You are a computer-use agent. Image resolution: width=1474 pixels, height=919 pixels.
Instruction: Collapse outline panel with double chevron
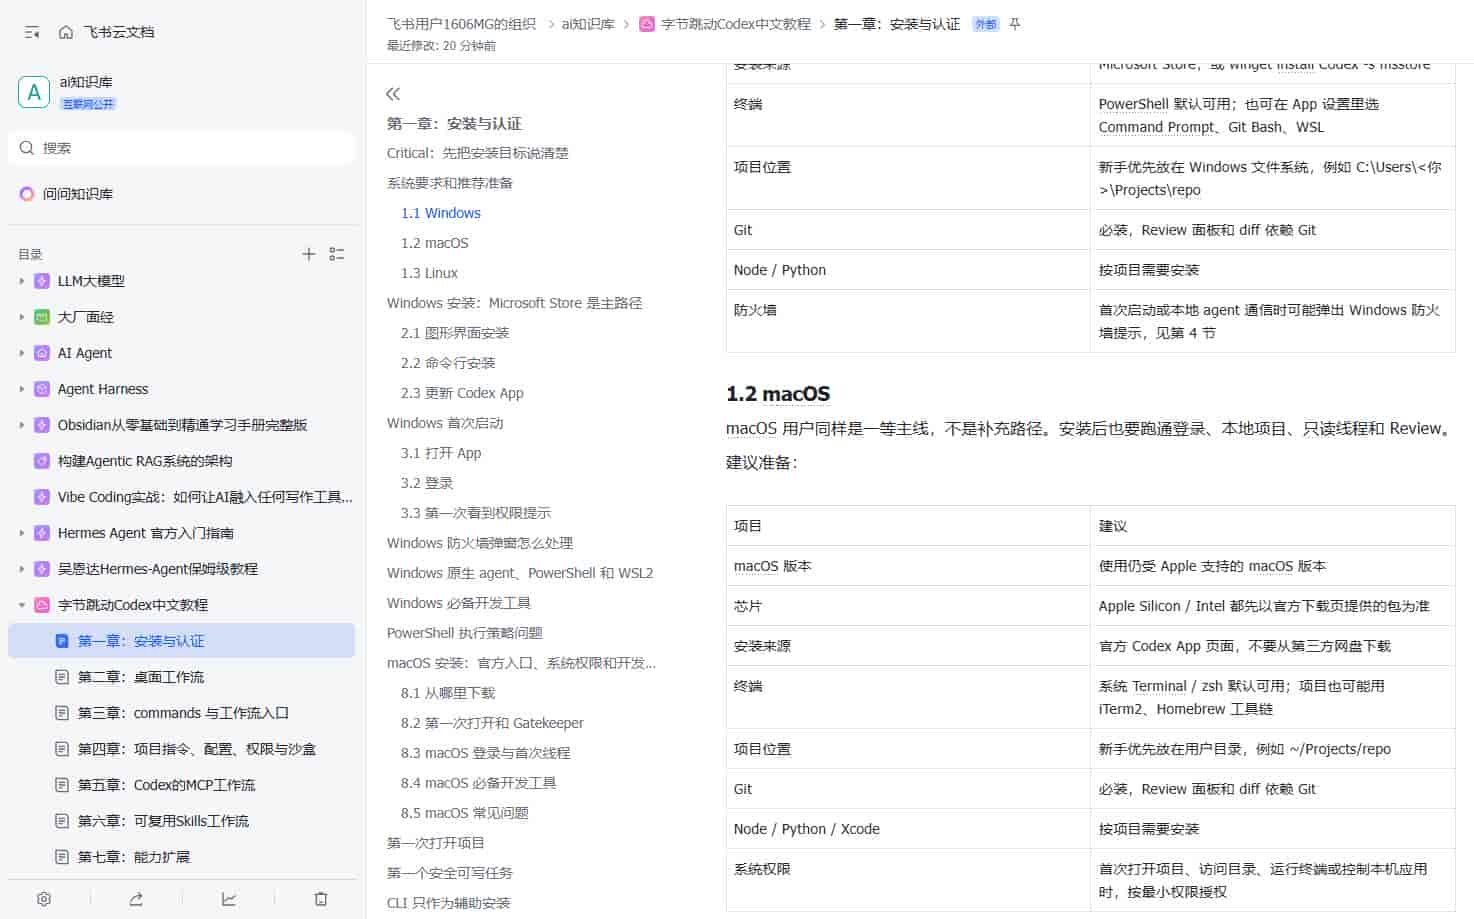pyautogui.click(x=393, y=94)
